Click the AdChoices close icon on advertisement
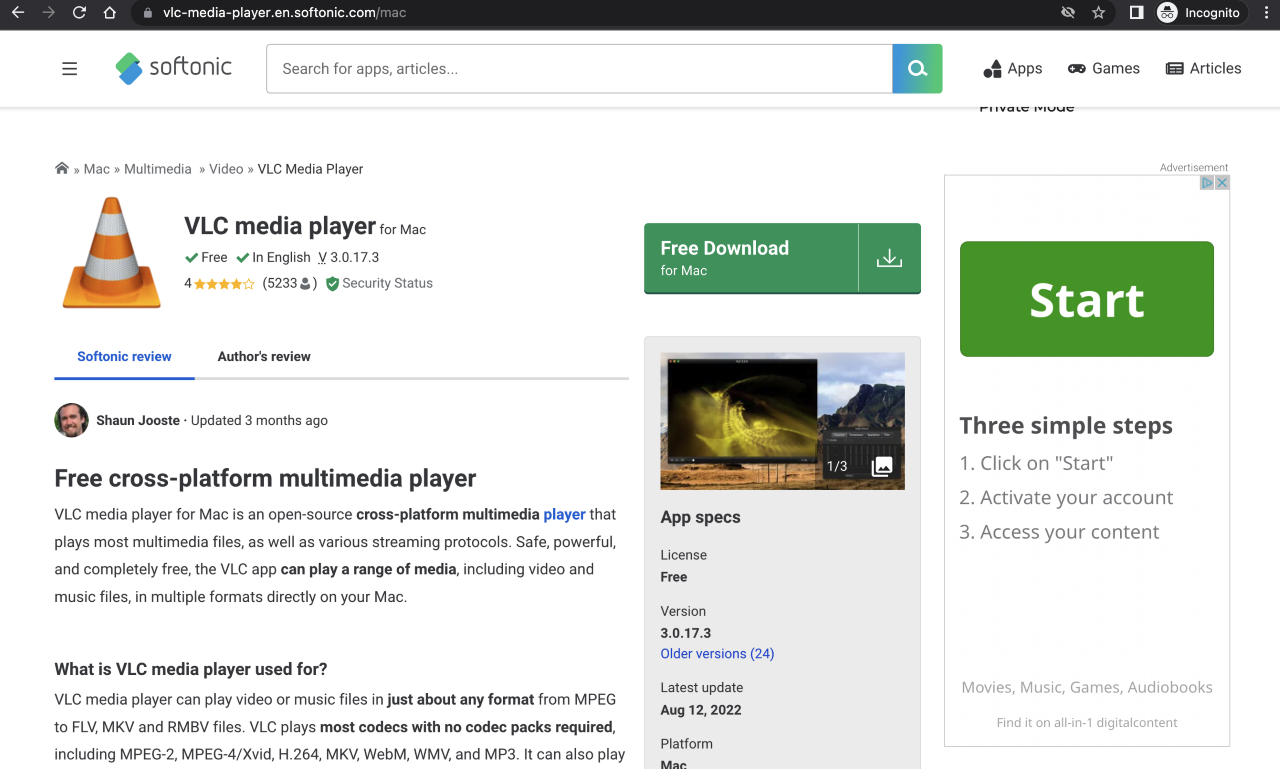The height and width of the screenshot is (769, 1280). (1222, 183)
